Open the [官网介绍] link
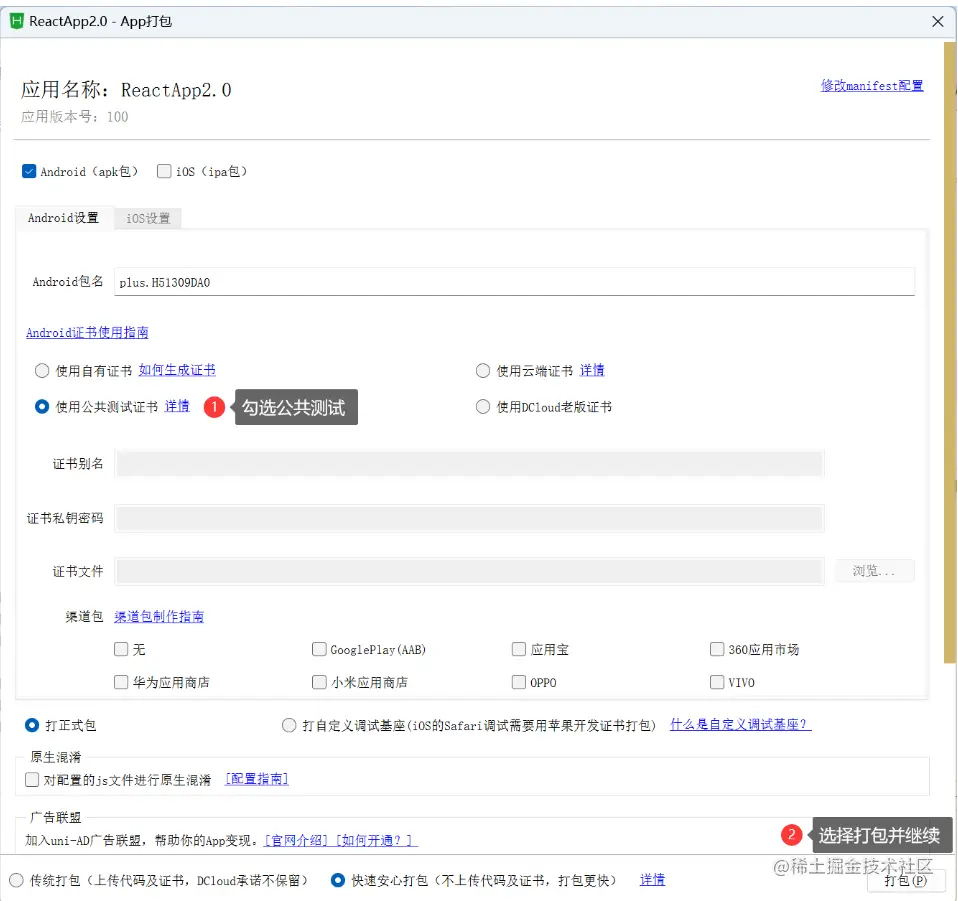The height and width of the screenshot is (901, 958). tap(296, 841)
